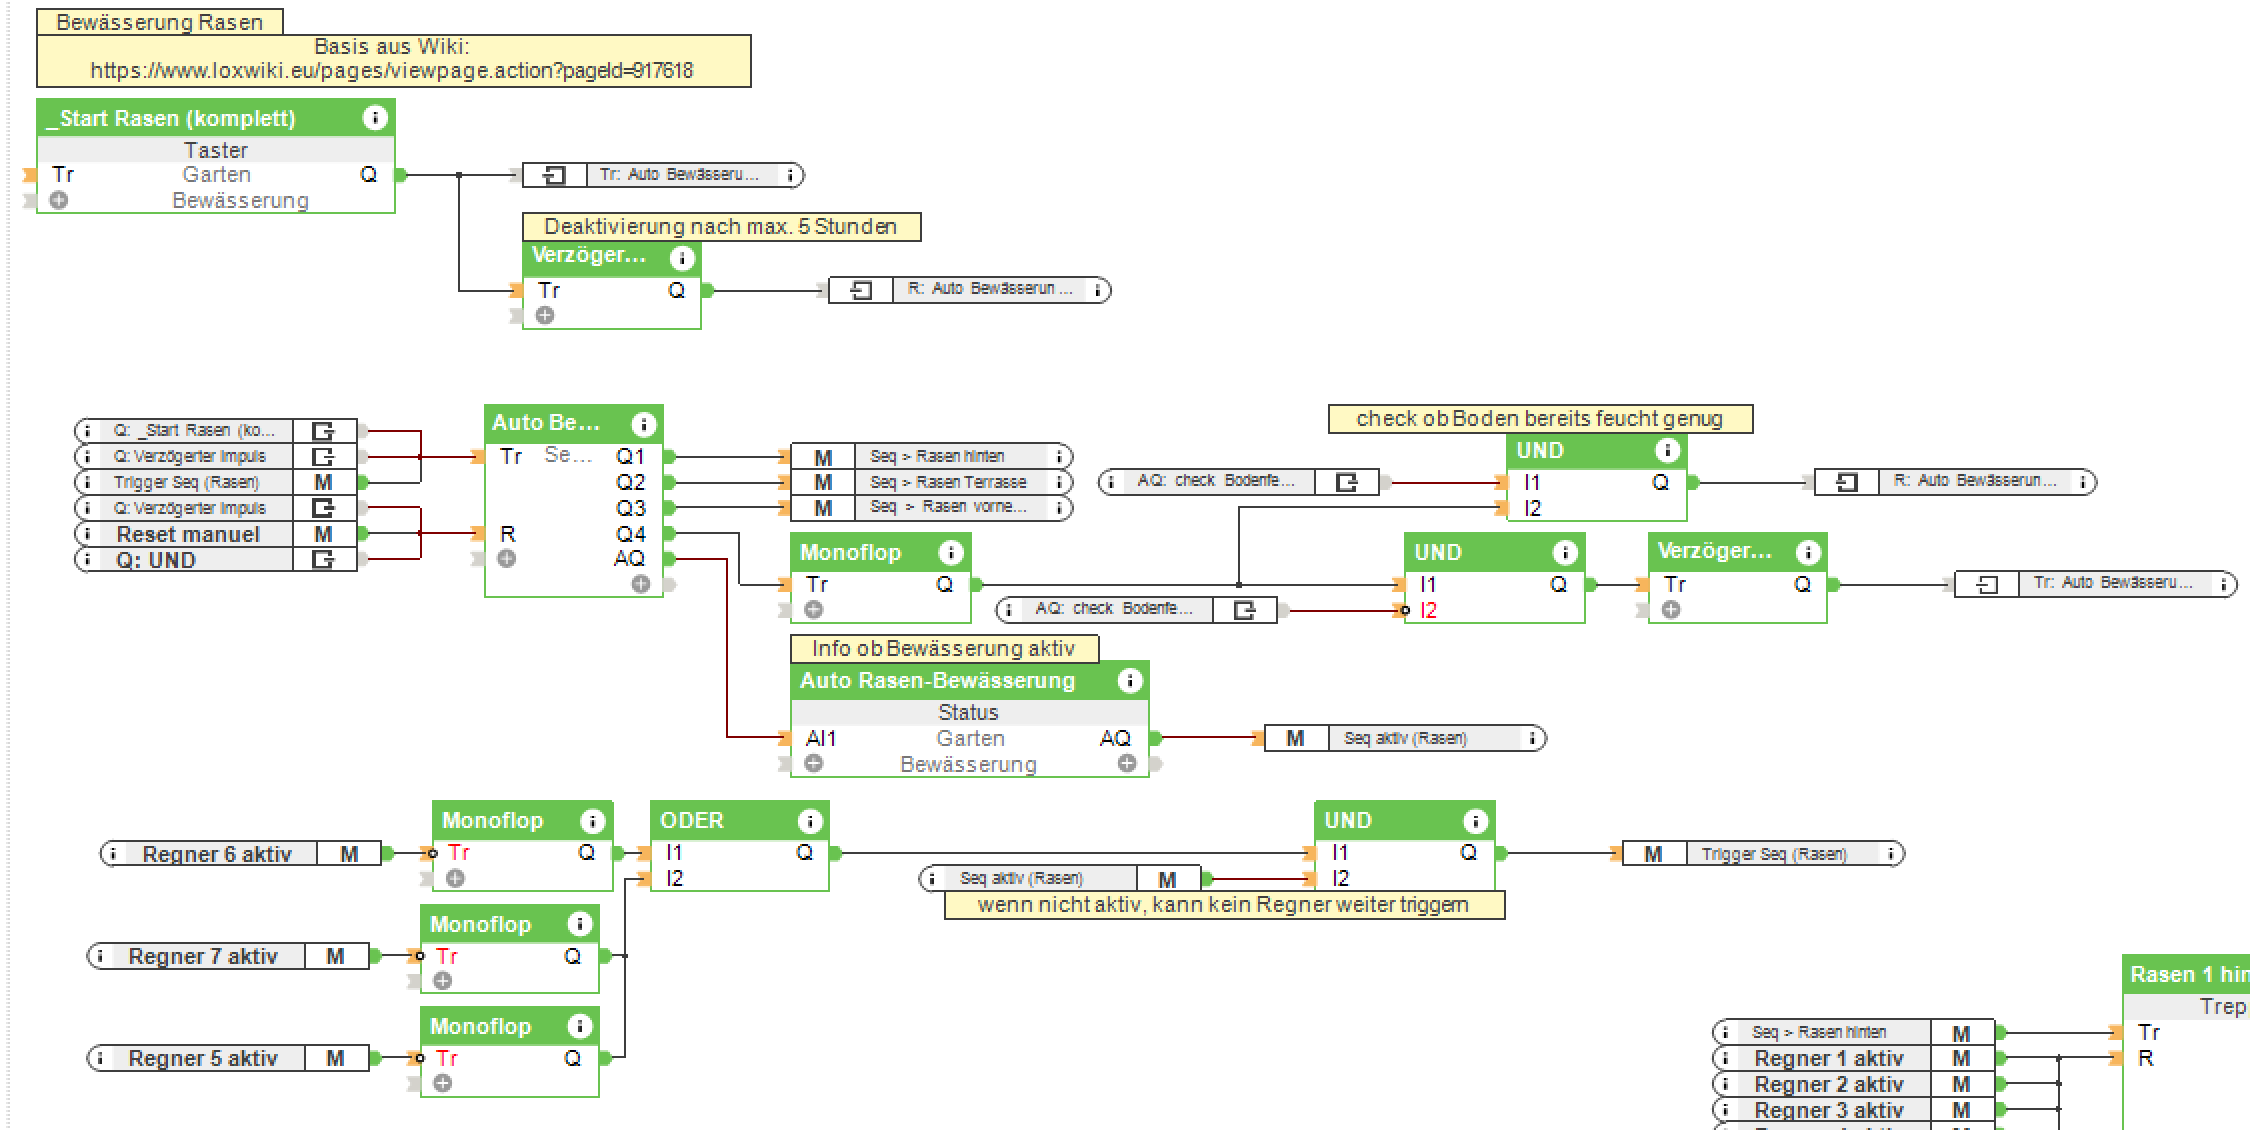Open info icon on Auto Rasen-Bewässerung status block

click(x=1130, y=681)
